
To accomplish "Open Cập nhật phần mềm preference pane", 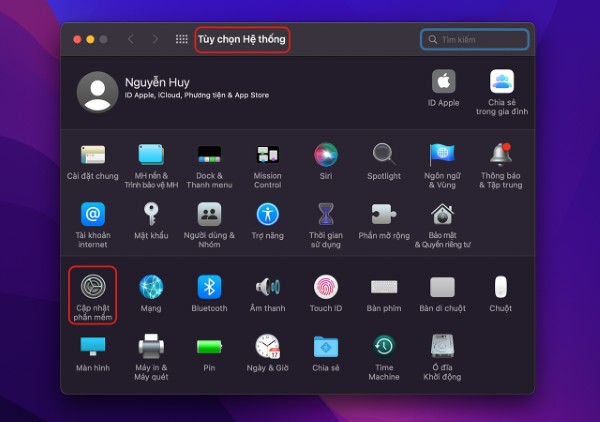I will (93, 289).
